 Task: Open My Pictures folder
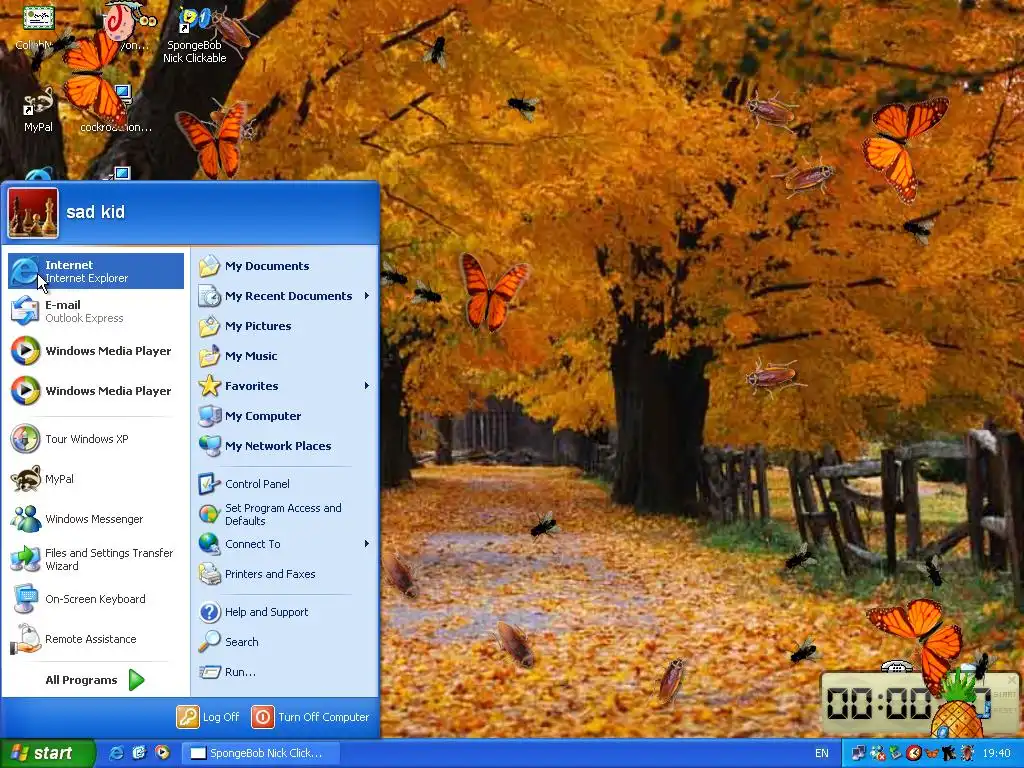click(285, 326)
